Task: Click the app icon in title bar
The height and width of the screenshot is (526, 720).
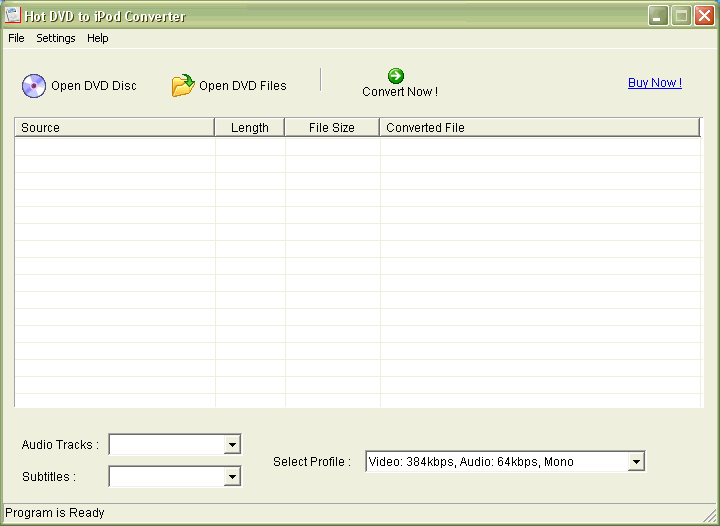Action: coord(13,16)
